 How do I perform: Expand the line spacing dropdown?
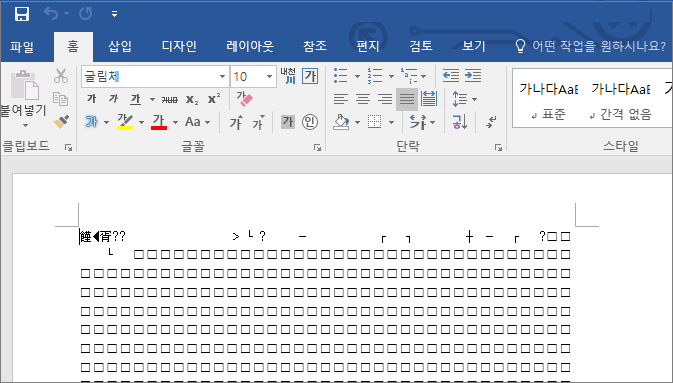point(474,100)
